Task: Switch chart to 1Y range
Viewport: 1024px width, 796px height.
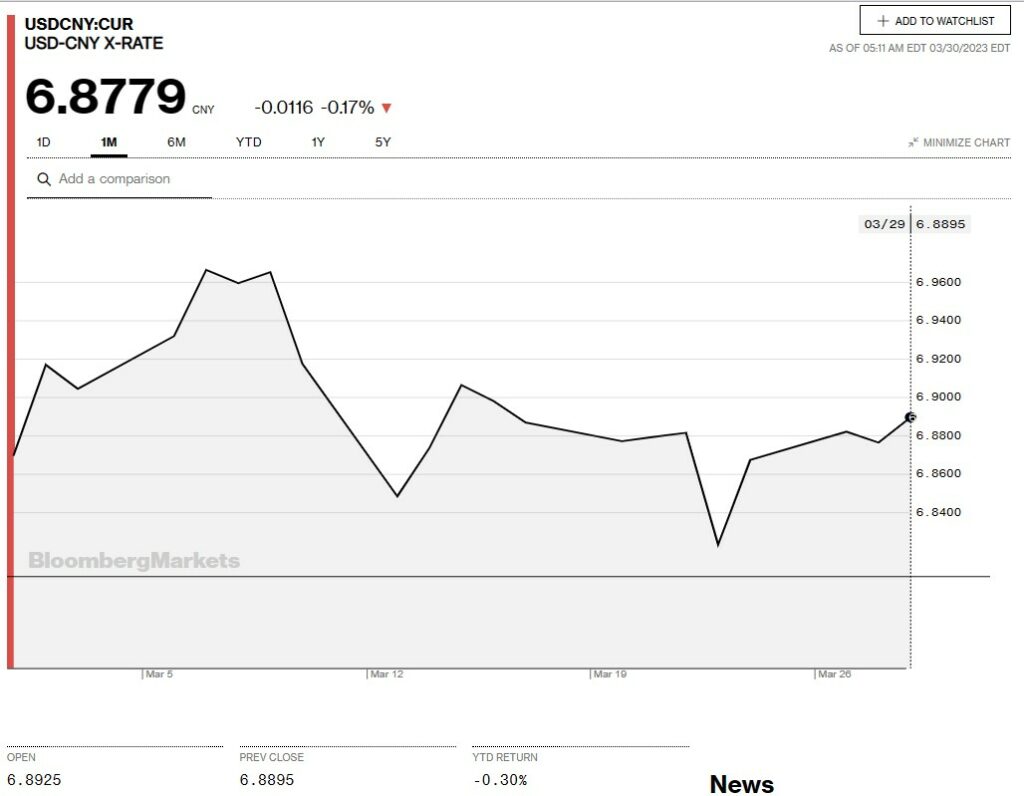Action: (x=318, y=142)
